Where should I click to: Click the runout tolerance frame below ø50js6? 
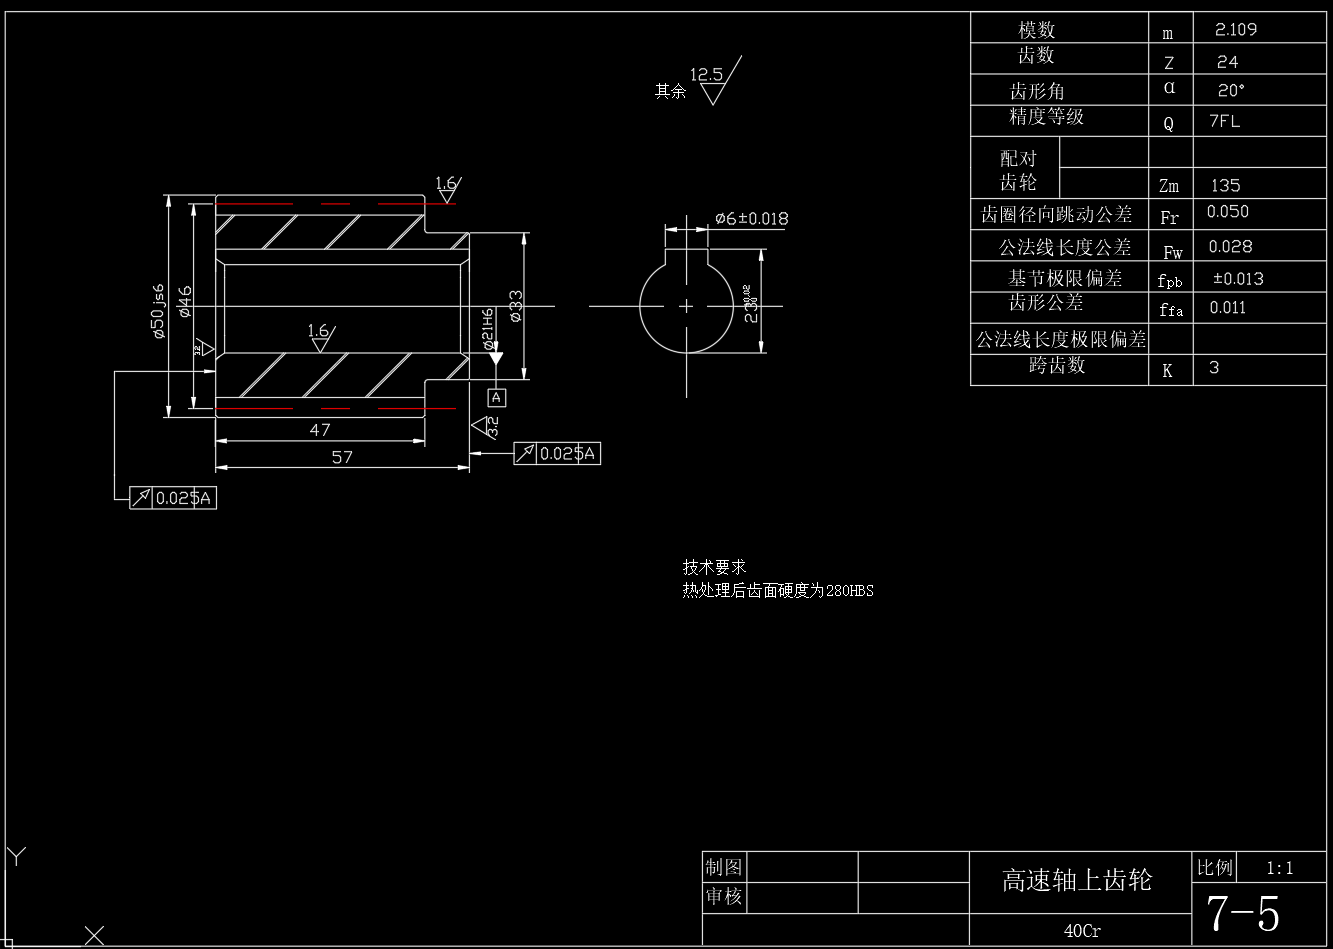173,497
